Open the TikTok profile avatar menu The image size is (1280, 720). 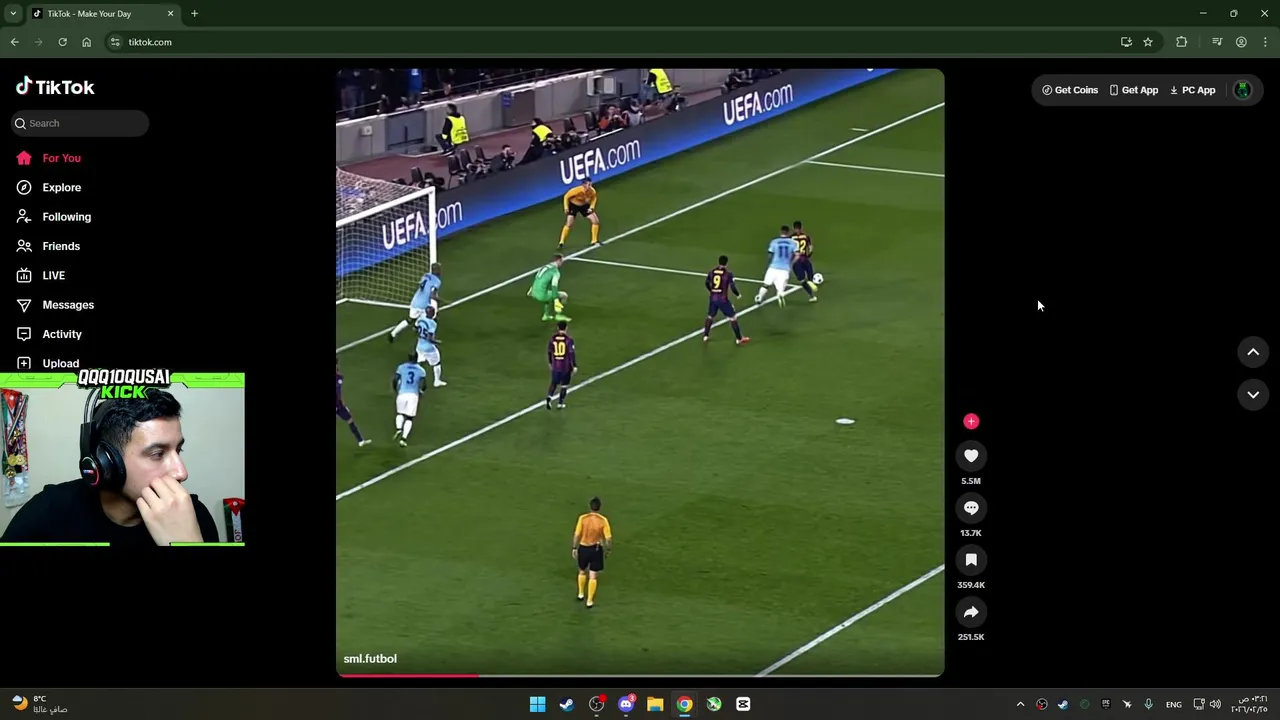1243,90
